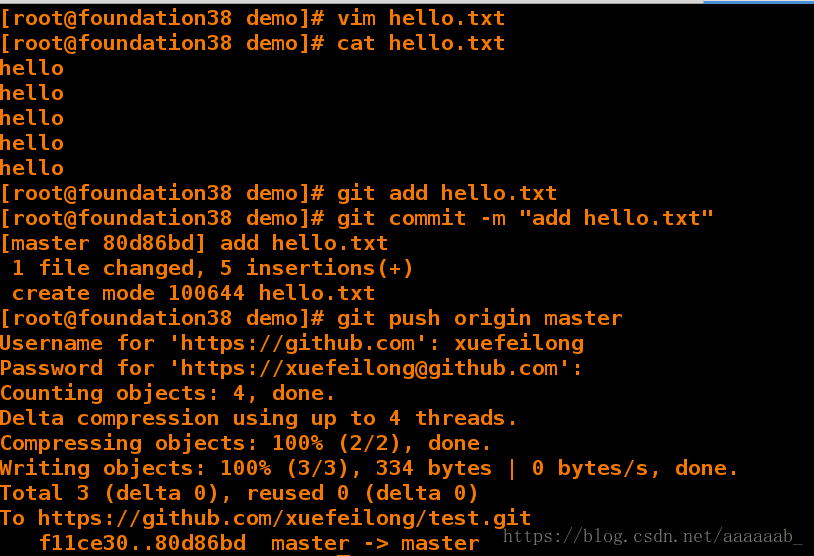Click the blog.csdn.net watermark link
814x556 pixels.
[x=653, y=536]
